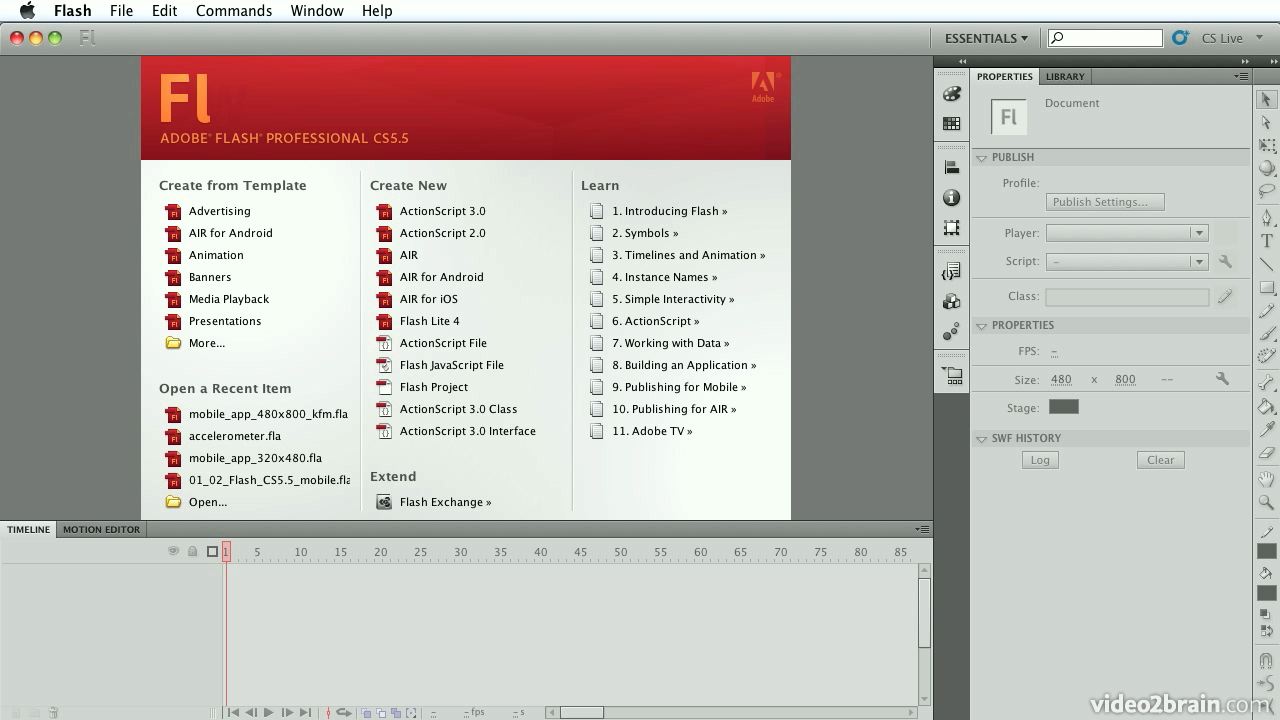1280x720 pixels.
Task: Click the Clear button
Action: coord(1161,460)
